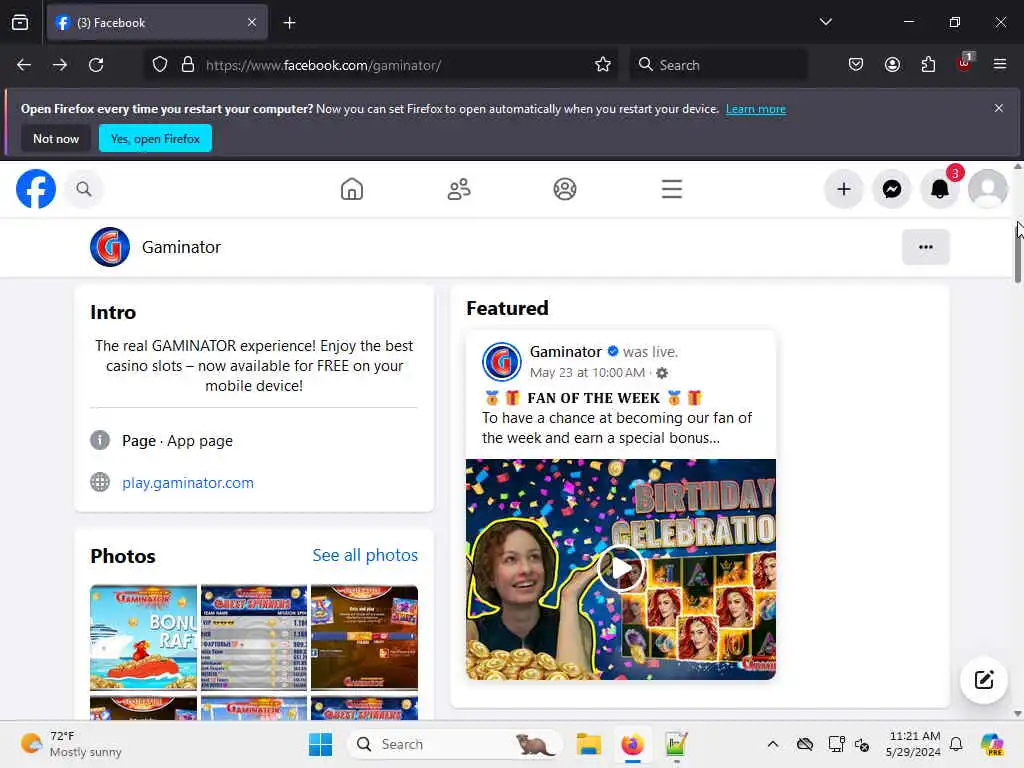Bookmark this page with star
The height and width of the screenshot is (768, 1024).
603,65
